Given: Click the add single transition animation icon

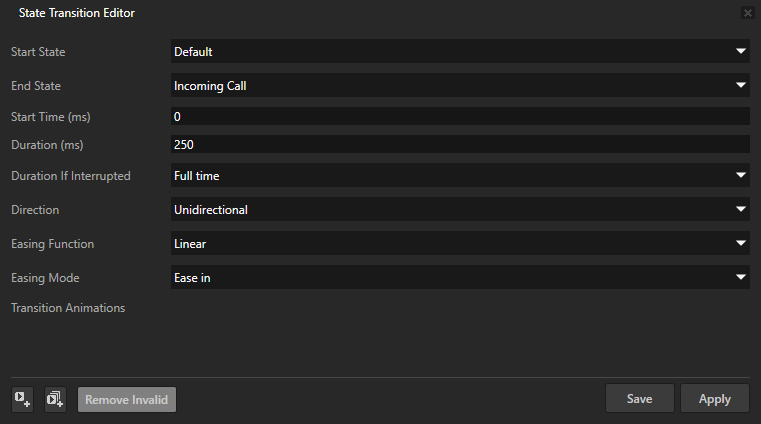Looking at the screenshot, I should 23,399.
